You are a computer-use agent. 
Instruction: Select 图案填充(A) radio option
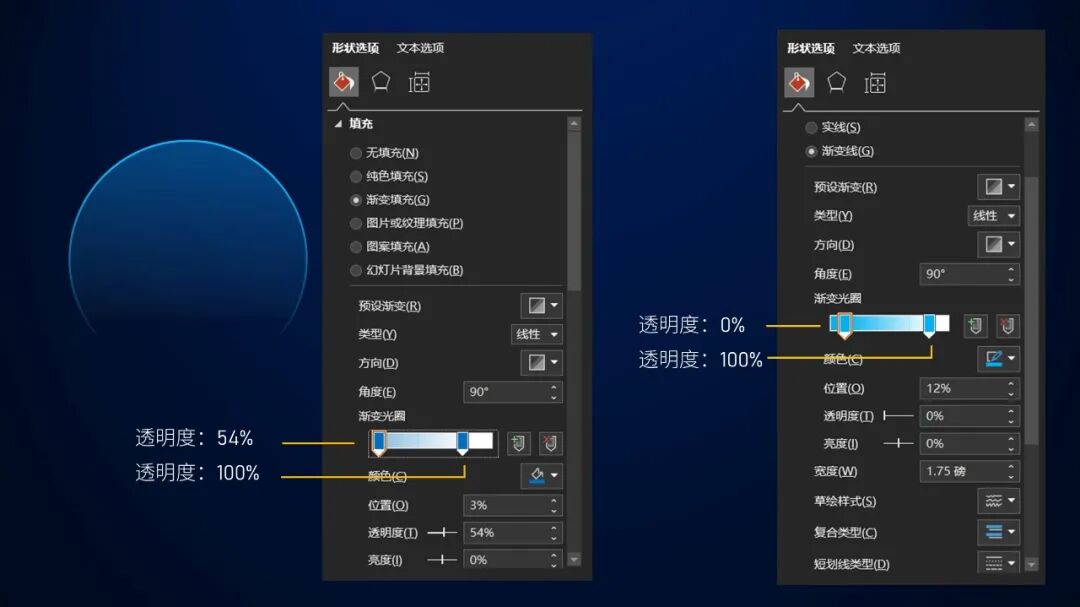click(355, 247)
